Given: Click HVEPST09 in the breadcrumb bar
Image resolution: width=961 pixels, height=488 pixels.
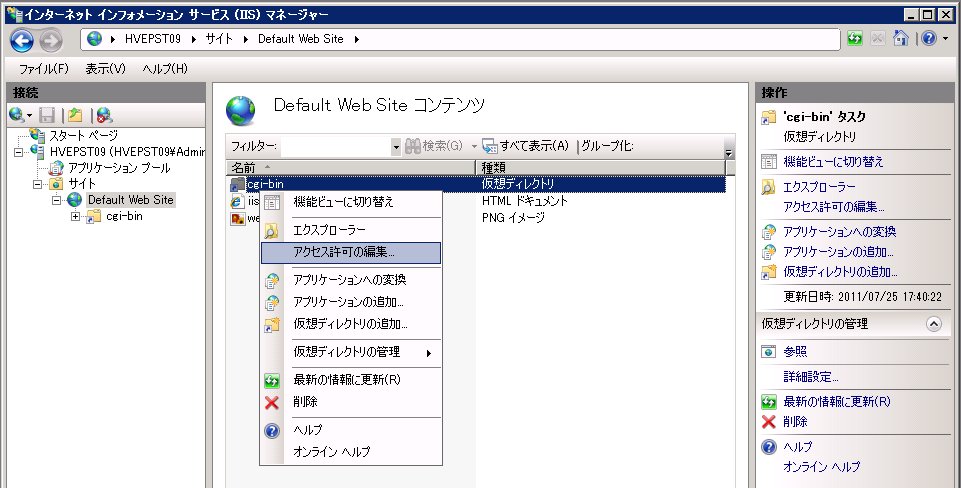Looking at the screenshot, I should click(153, 39).
